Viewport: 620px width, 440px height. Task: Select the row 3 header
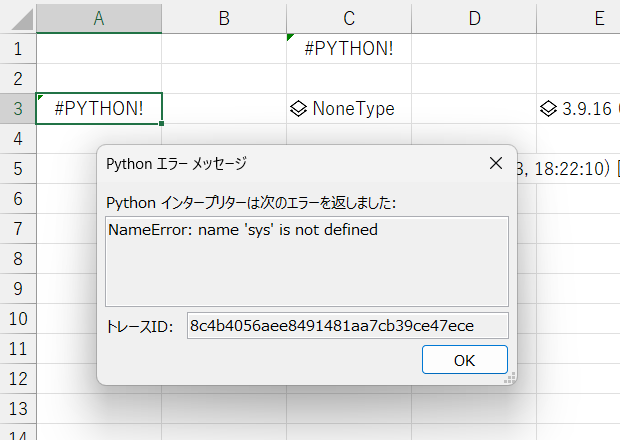tap(18, 108)
